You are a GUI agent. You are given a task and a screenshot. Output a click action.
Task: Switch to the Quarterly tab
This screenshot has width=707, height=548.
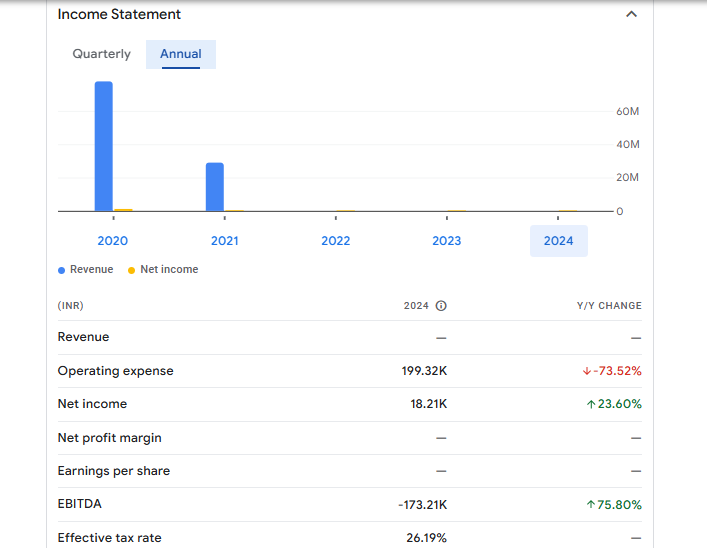pos(101,54)
